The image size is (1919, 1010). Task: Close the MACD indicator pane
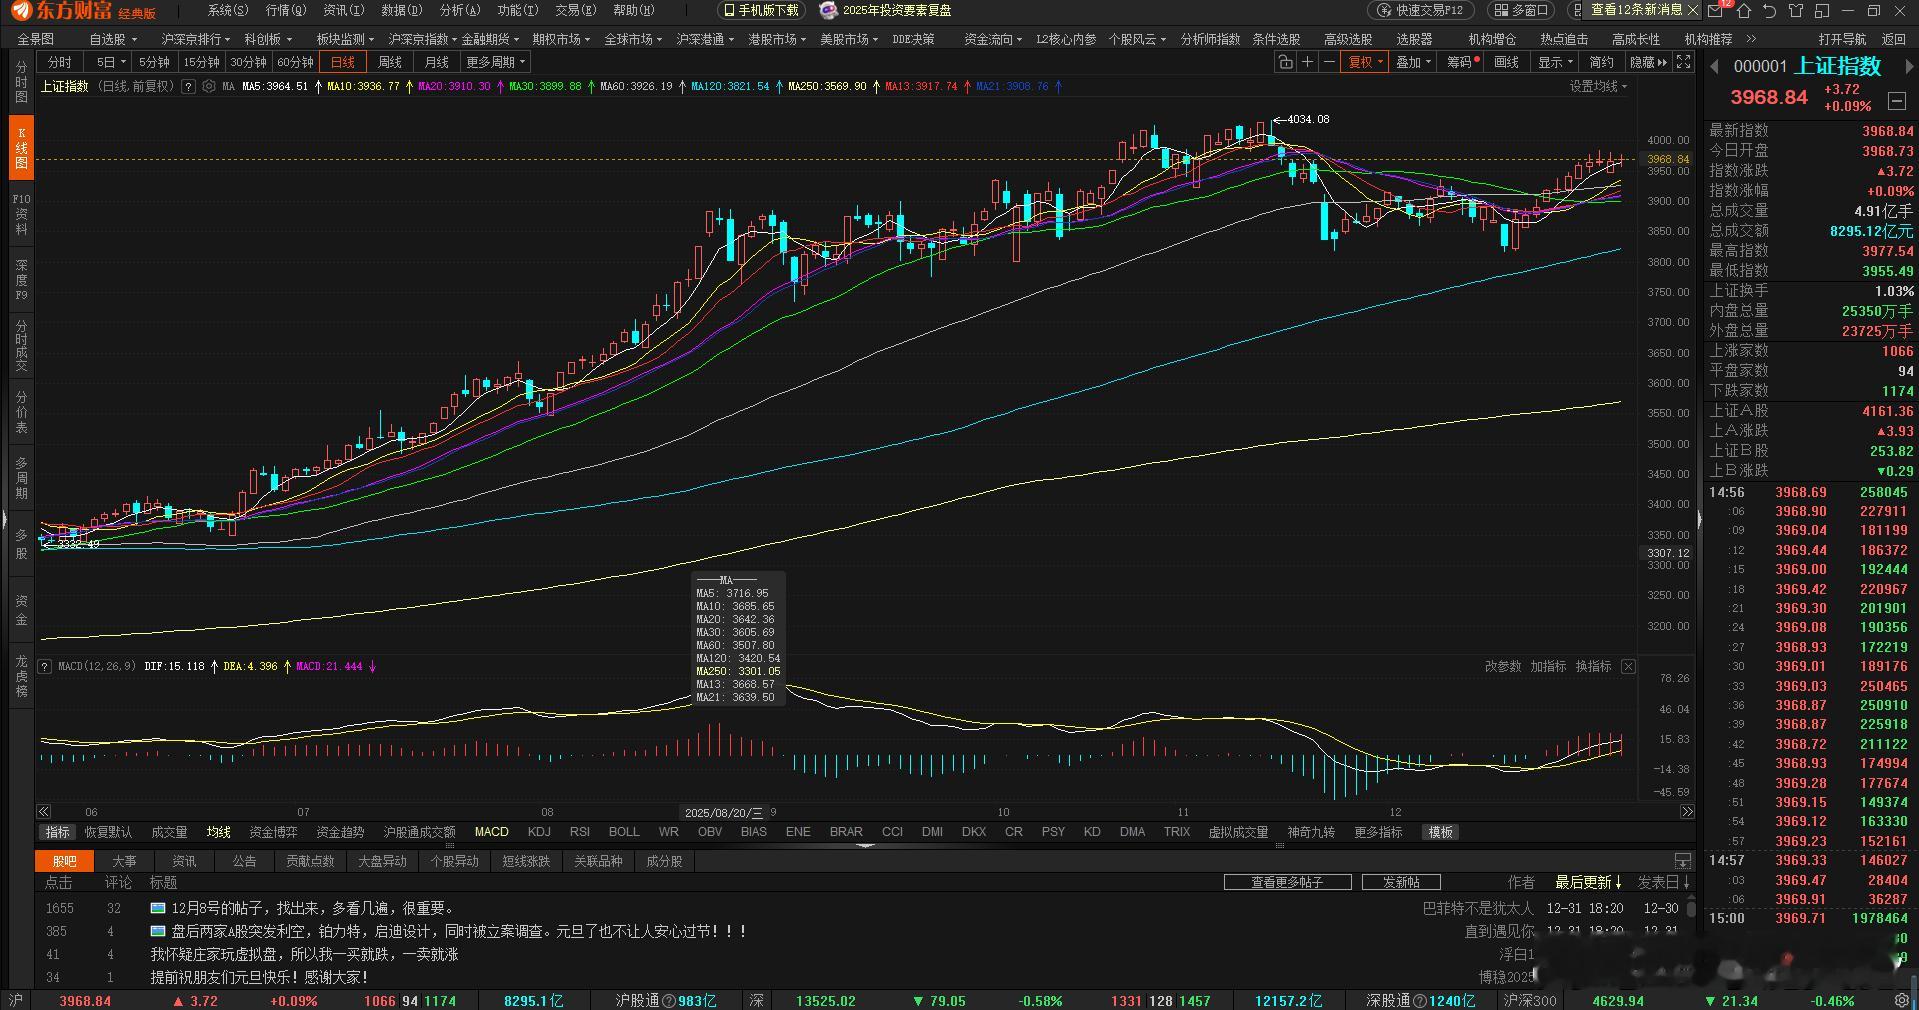tap(1628, 666)
